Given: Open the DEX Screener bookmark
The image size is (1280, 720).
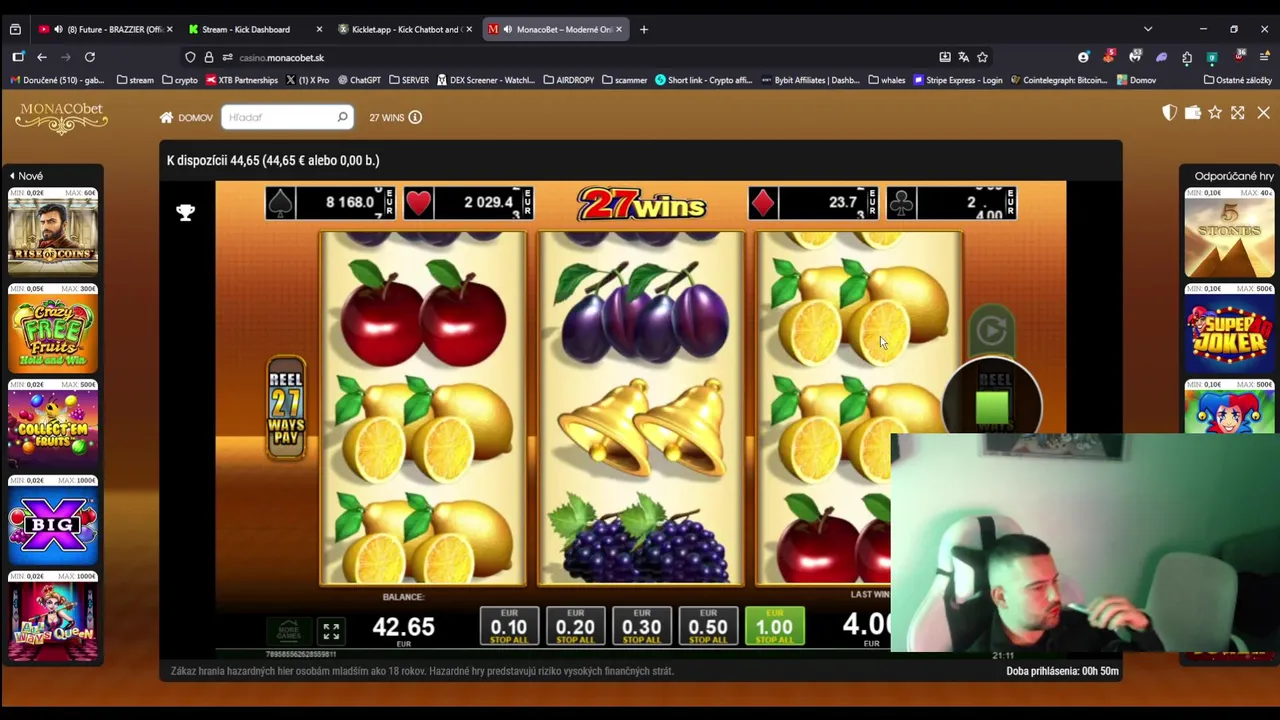Looking at the screenshot, I should 487,80.
